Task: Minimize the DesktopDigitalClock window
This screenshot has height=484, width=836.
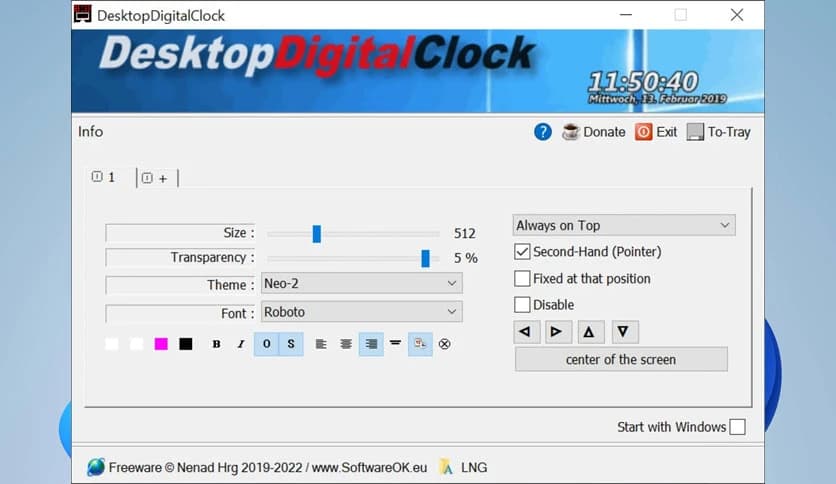Action: (x=626, y=14)
